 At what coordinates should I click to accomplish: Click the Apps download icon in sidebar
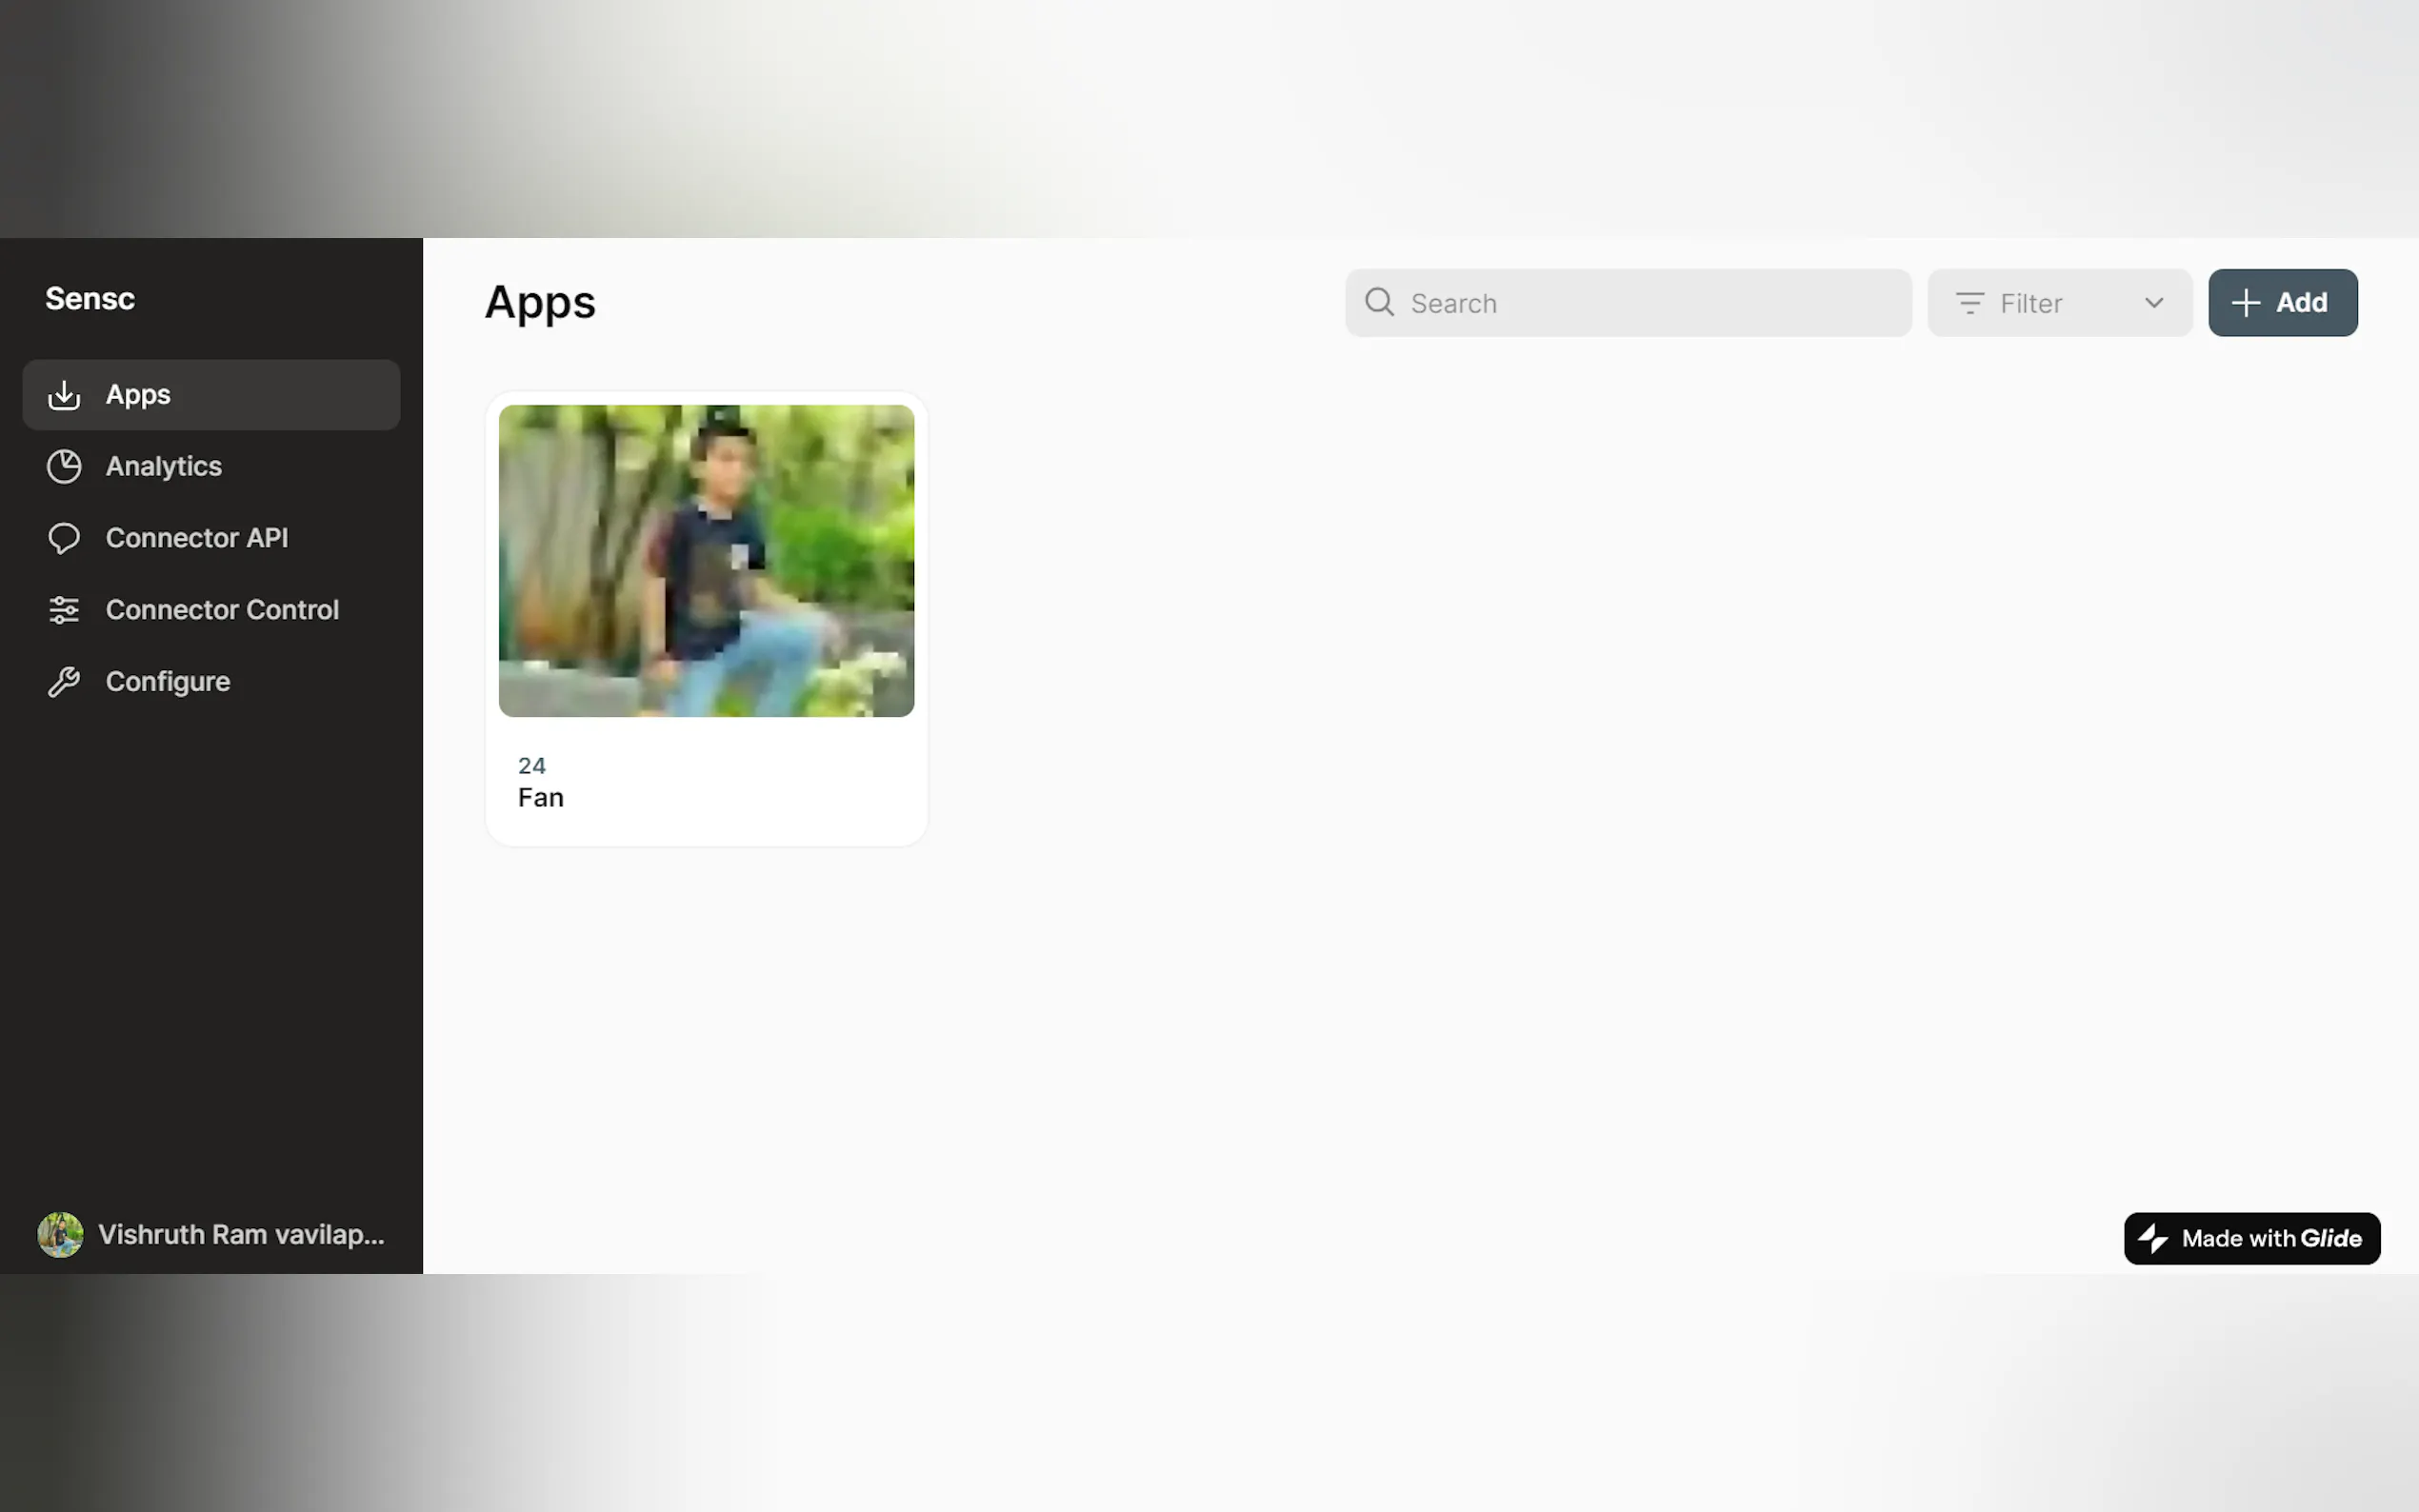click(64, 395)
